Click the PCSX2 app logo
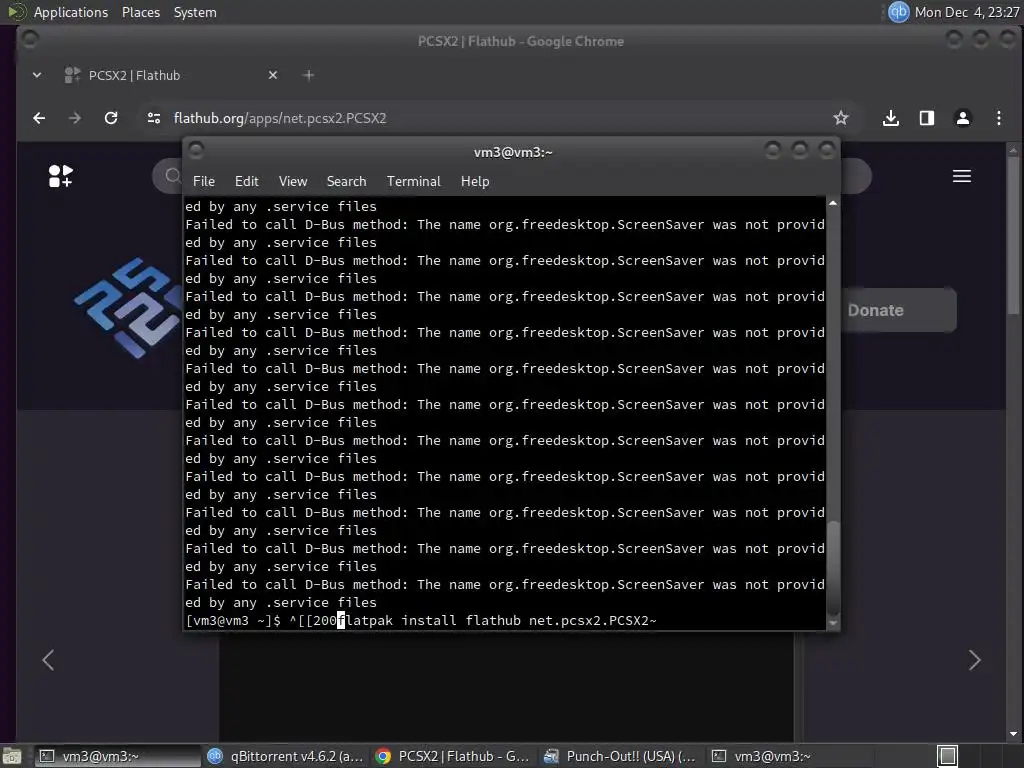Screen dimensions: 1024x768 click(127, 308)
